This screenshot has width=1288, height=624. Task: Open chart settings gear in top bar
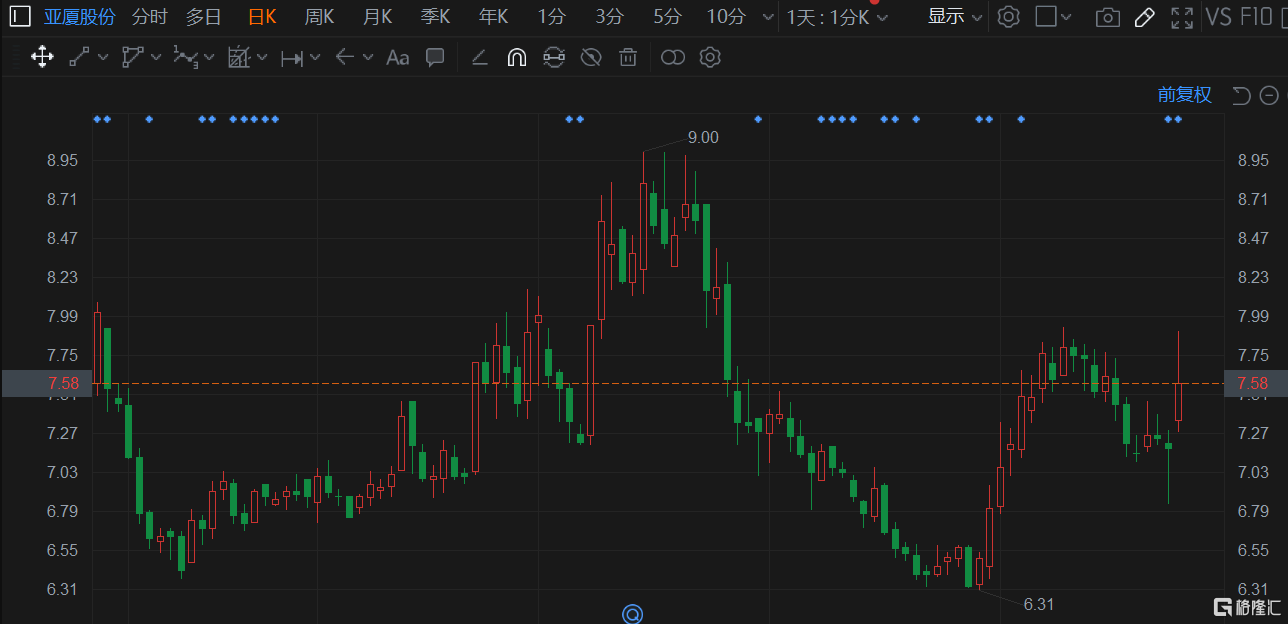1009,16
